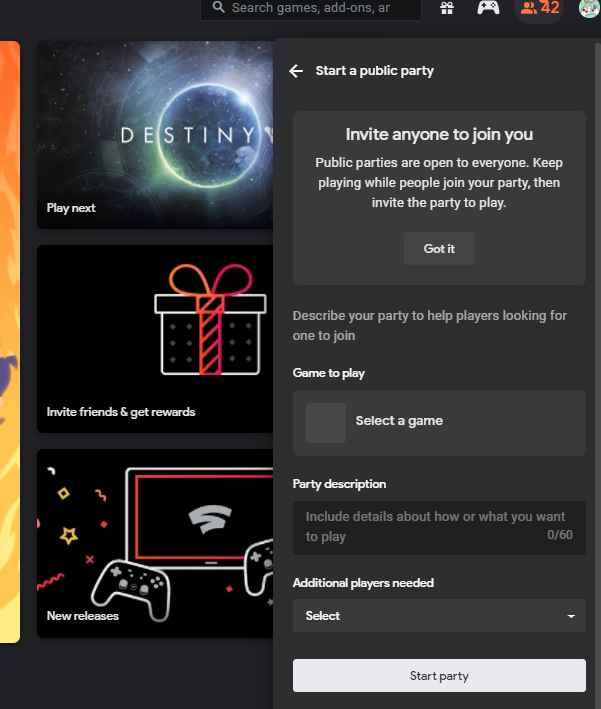Focus the Party description text box
This screenshot has height=709, width=601.
click(439, 528)
